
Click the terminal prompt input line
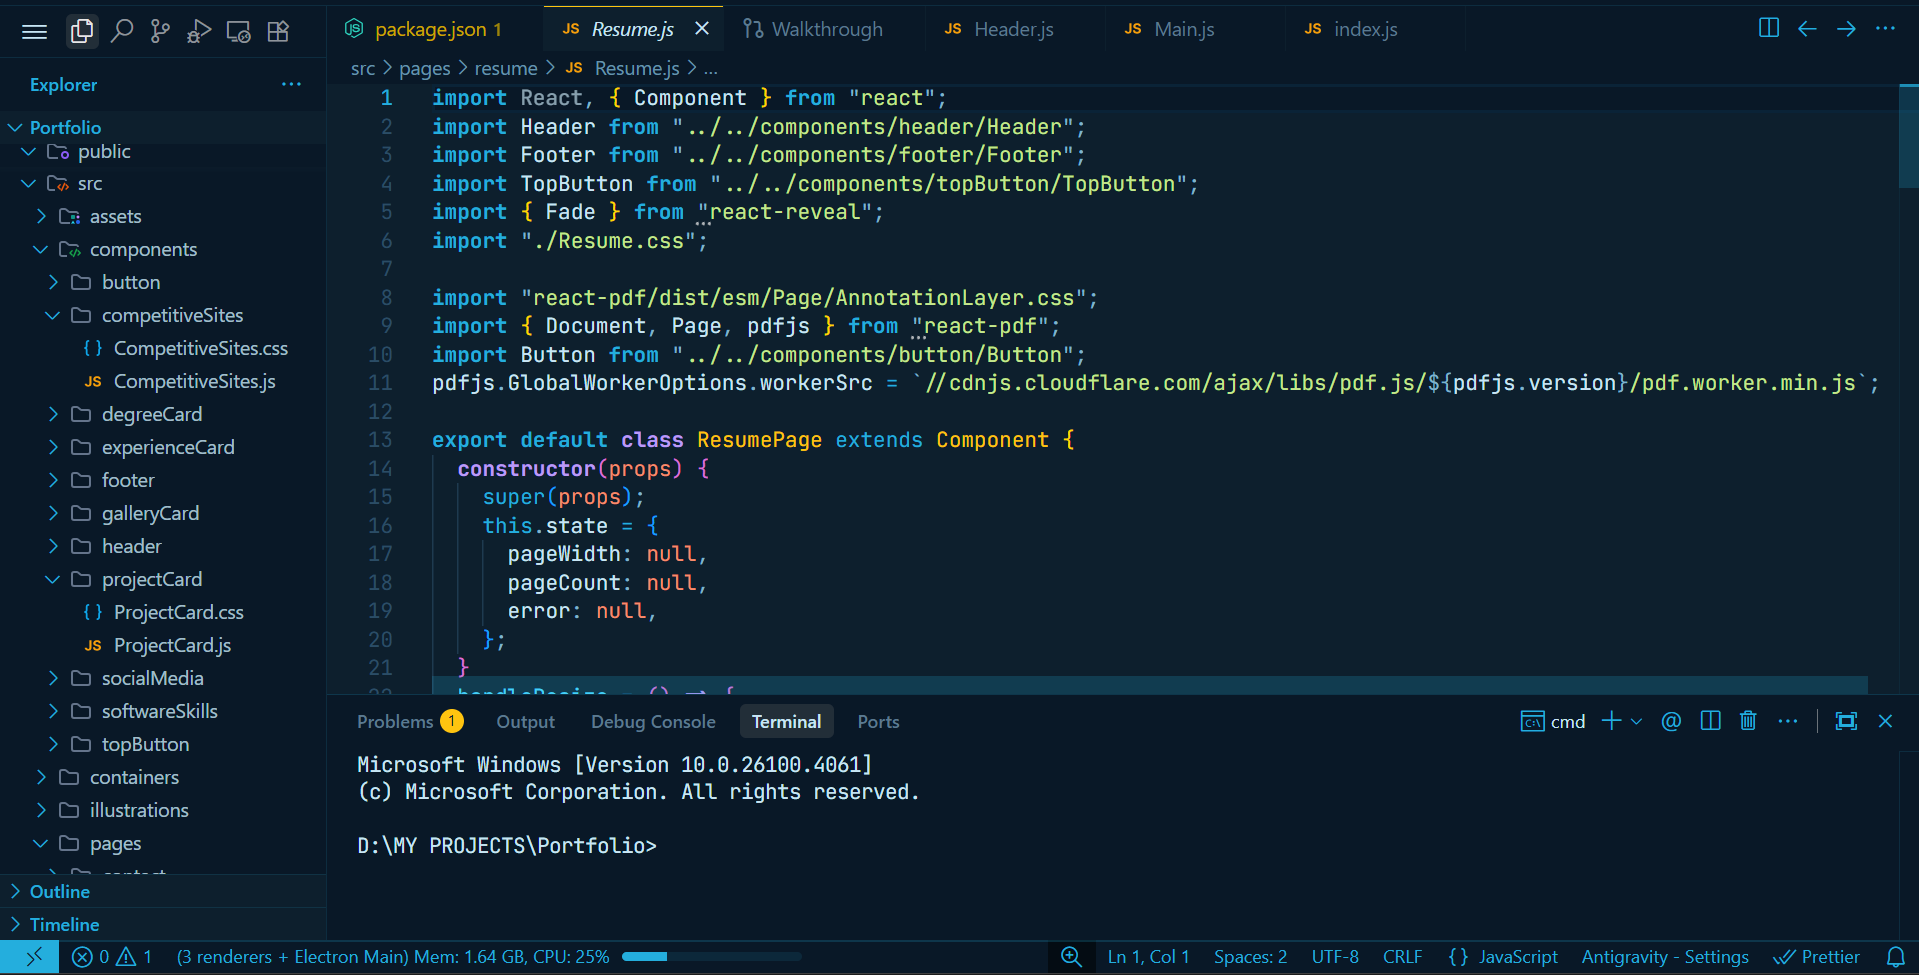coord(507,846)
